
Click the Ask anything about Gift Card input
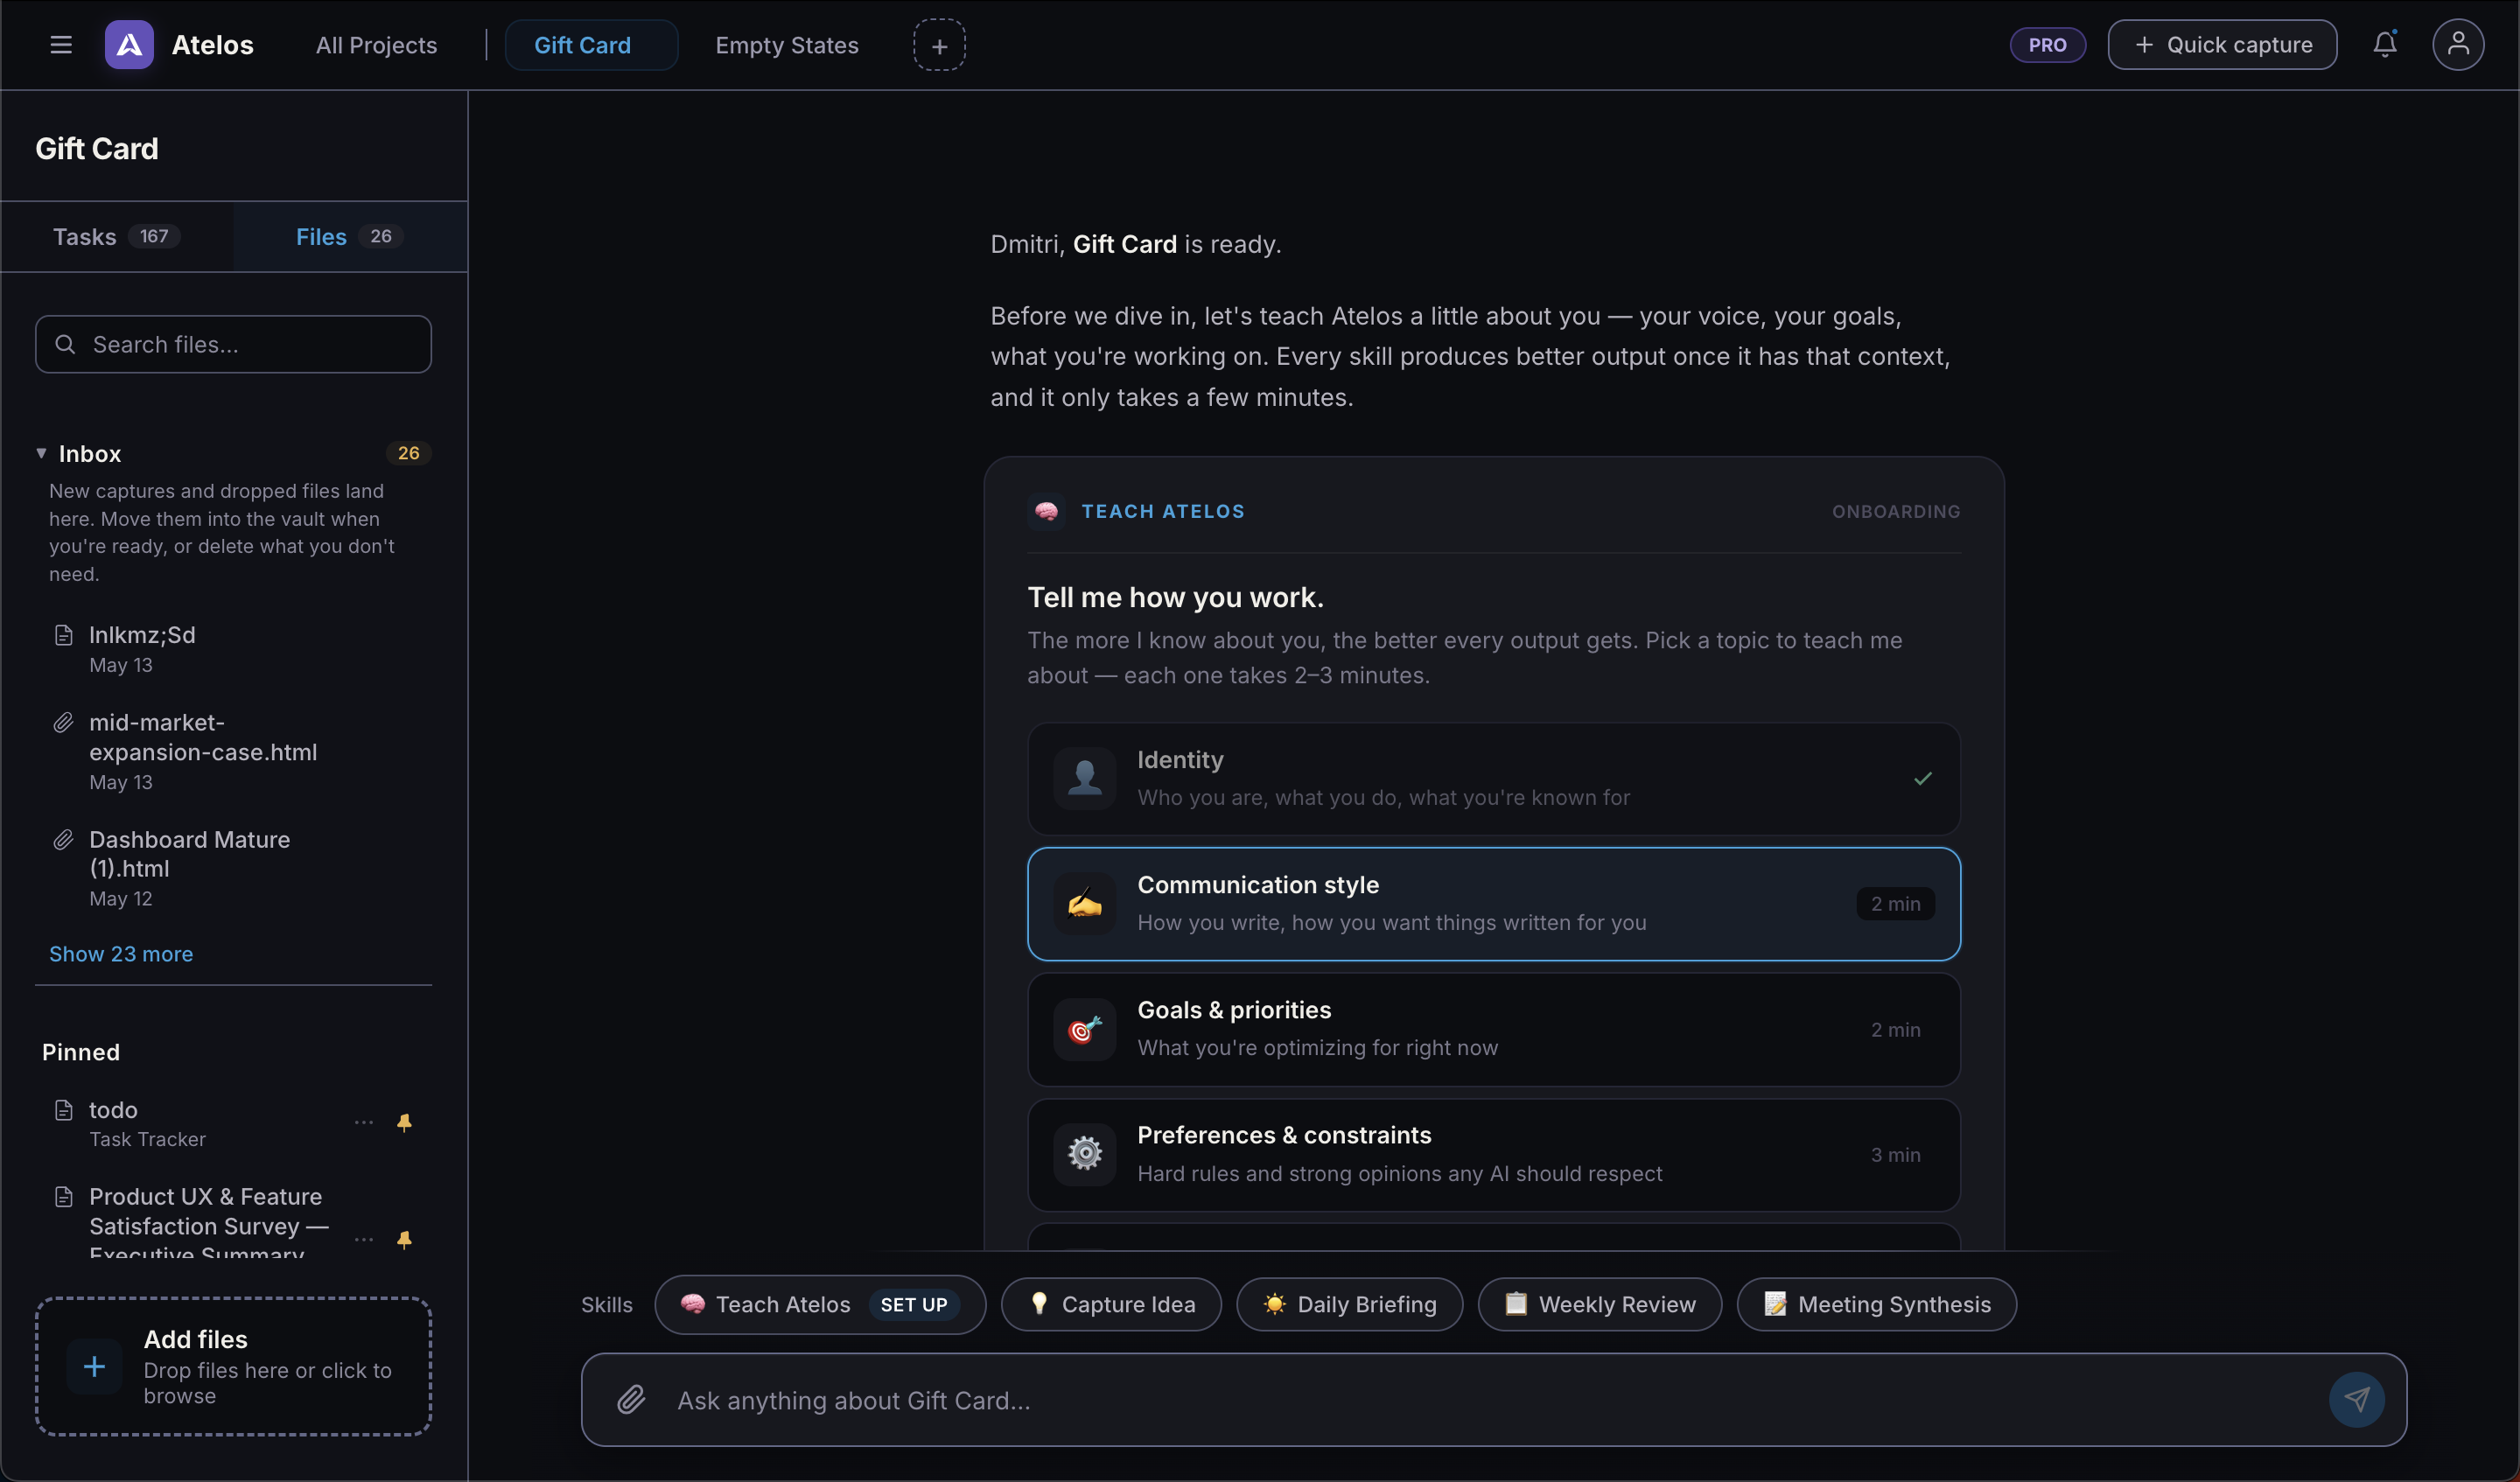(1493, 1400)
